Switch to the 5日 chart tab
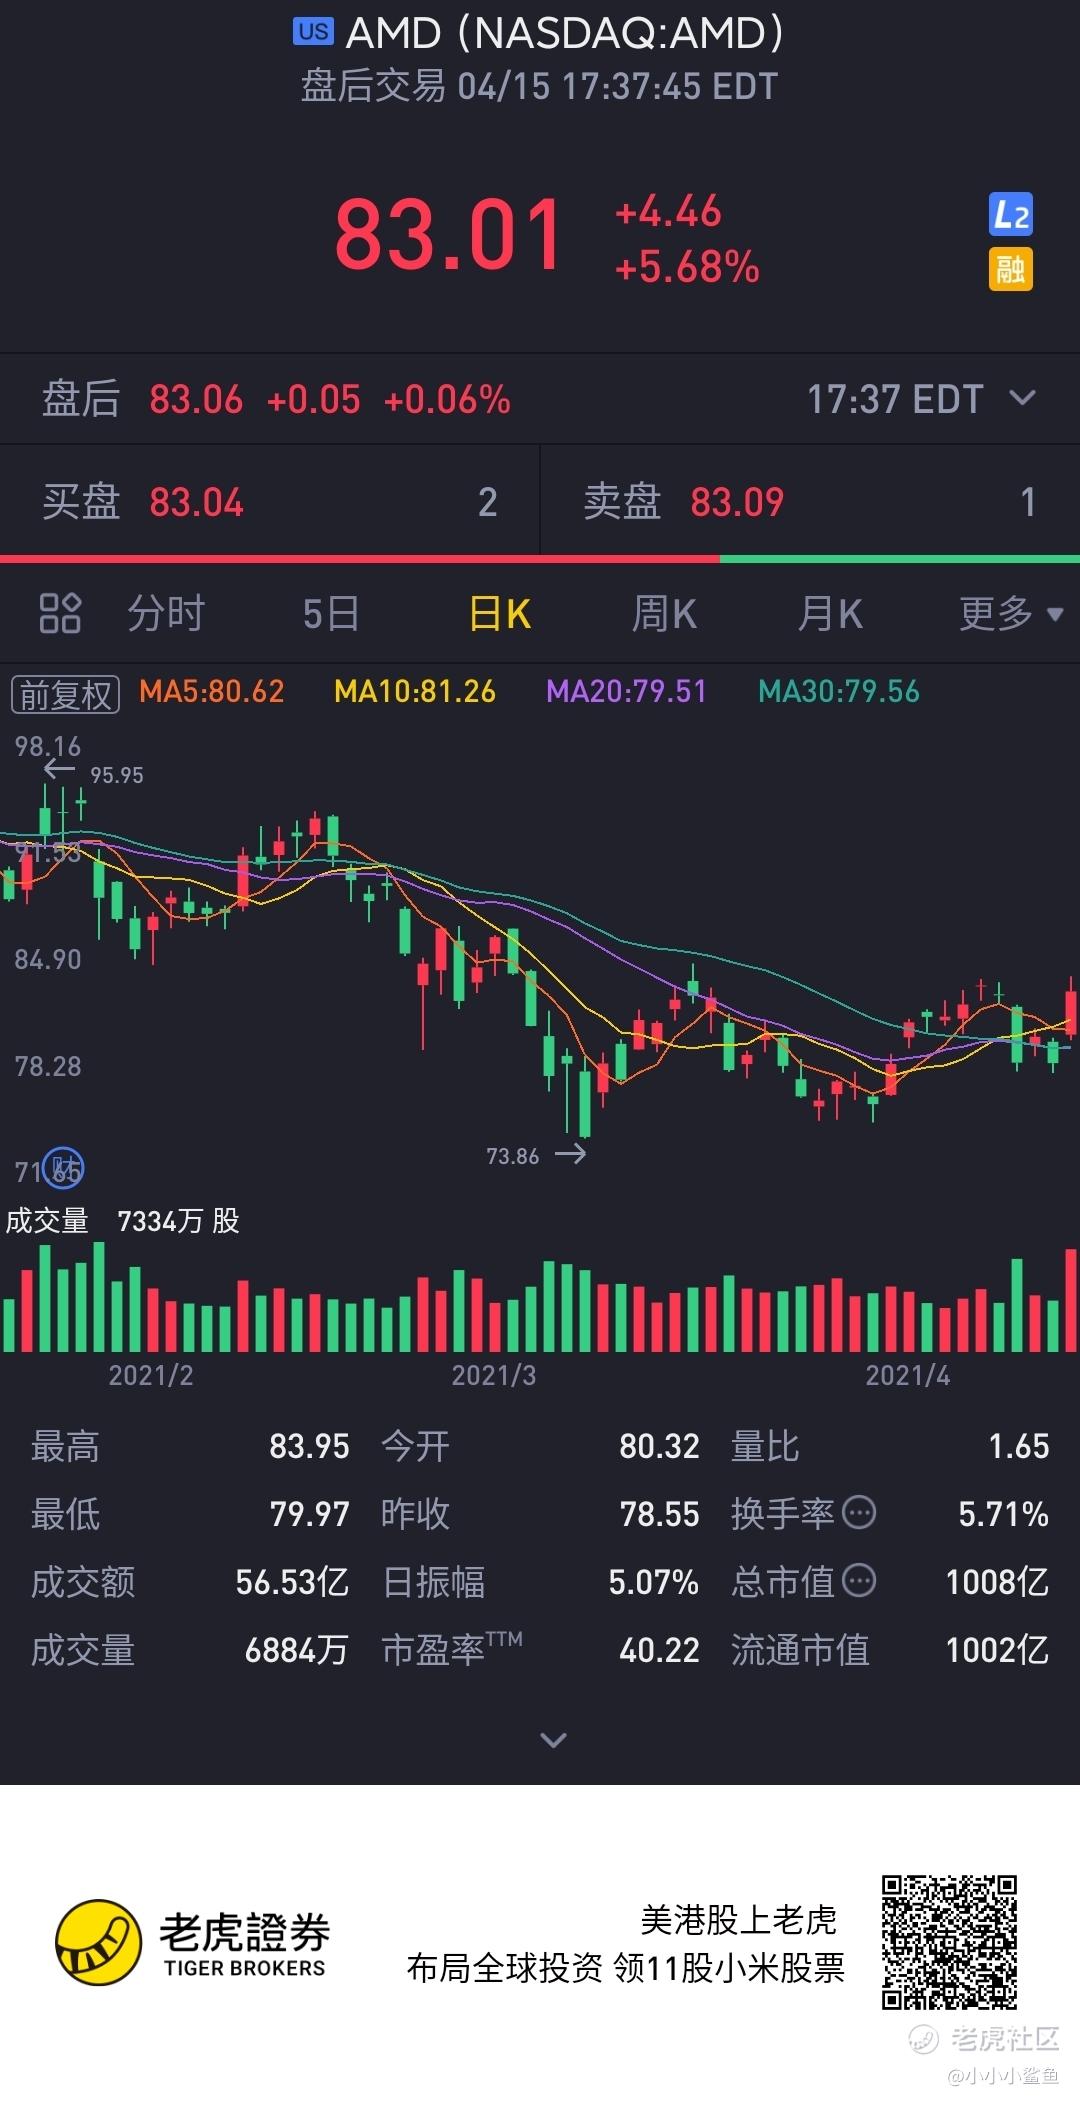Screen dimensions: 1080x2101 pos(331,613)
